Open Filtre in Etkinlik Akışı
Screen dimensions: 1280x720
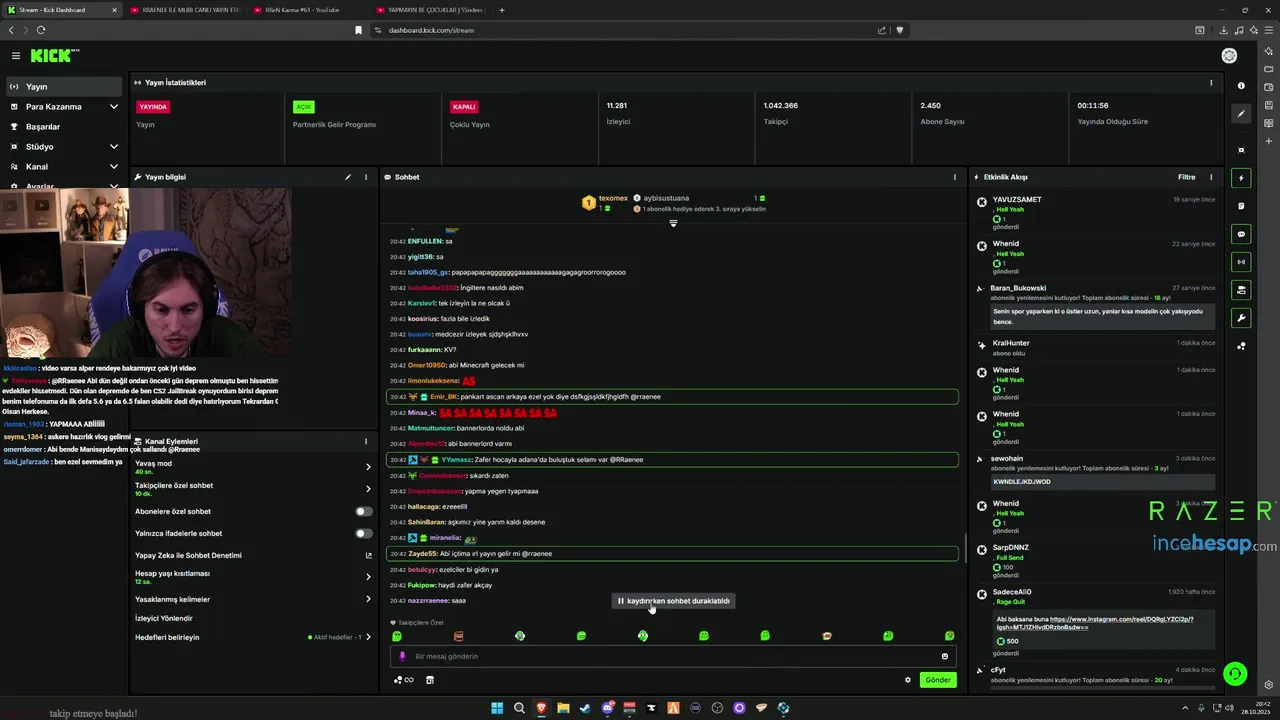[1186, 177]
